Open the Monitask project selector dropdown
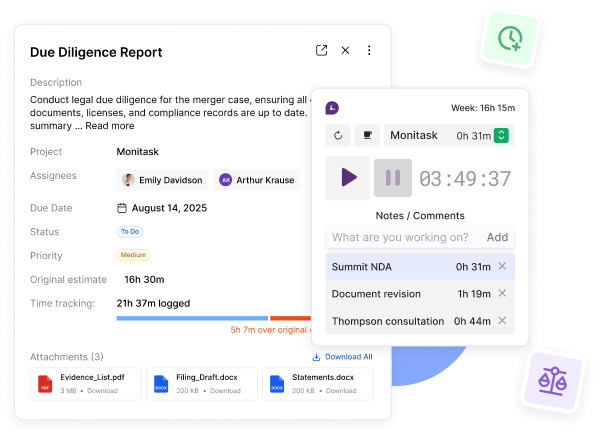This screenshot has height=438, width=600. coord(449,135)
